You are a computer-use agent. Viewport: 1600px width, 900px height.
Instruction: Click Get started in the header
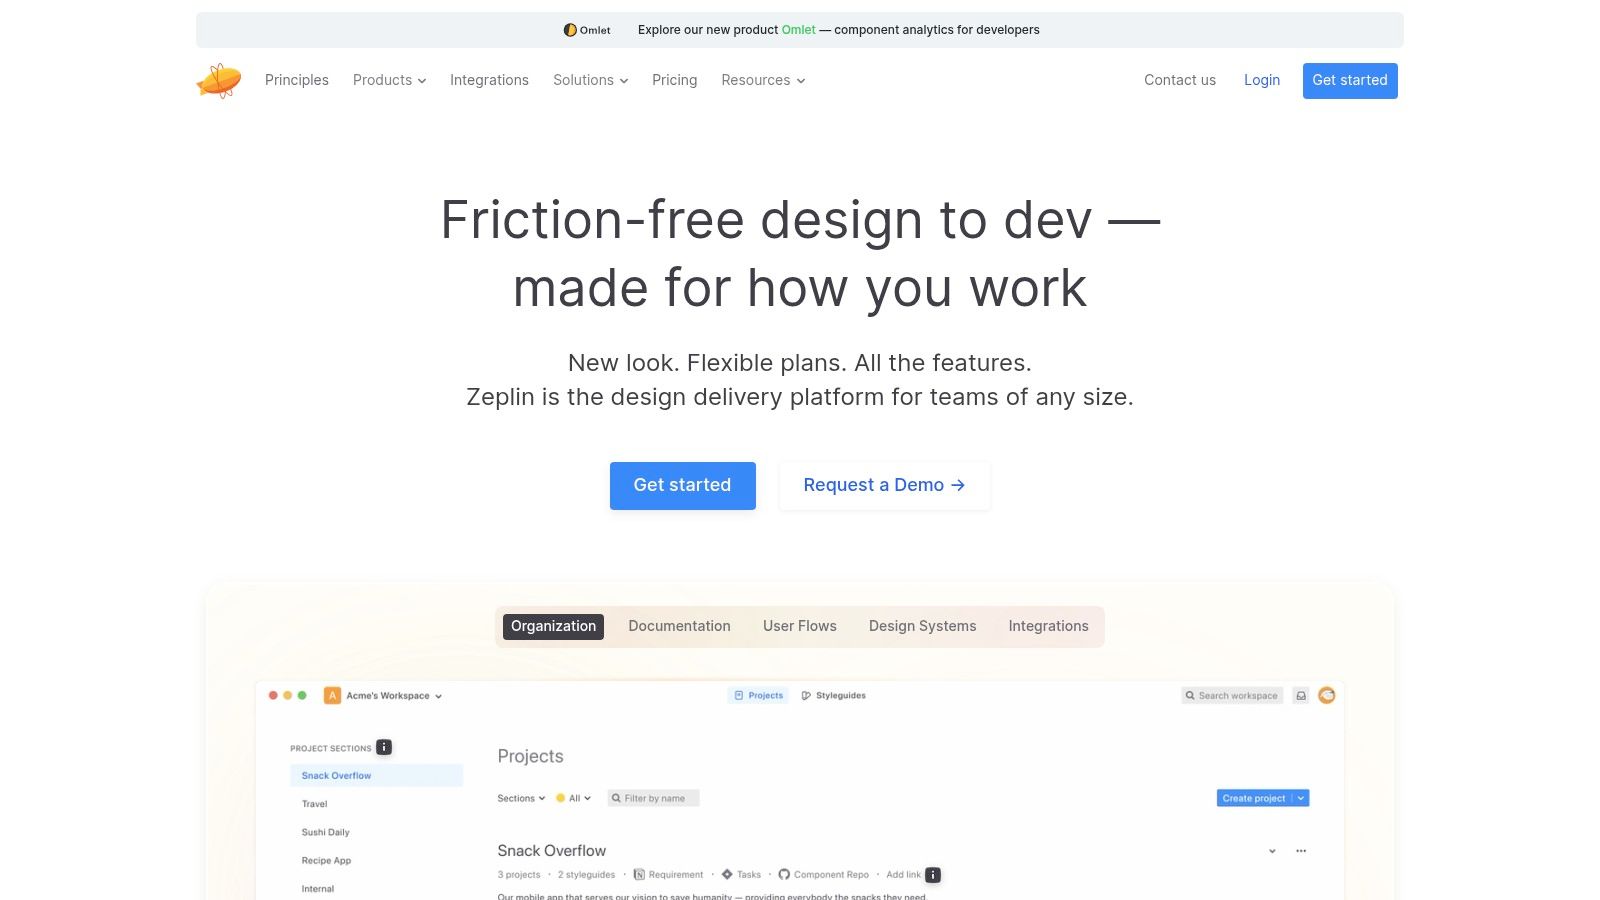tap(1350, 81)
